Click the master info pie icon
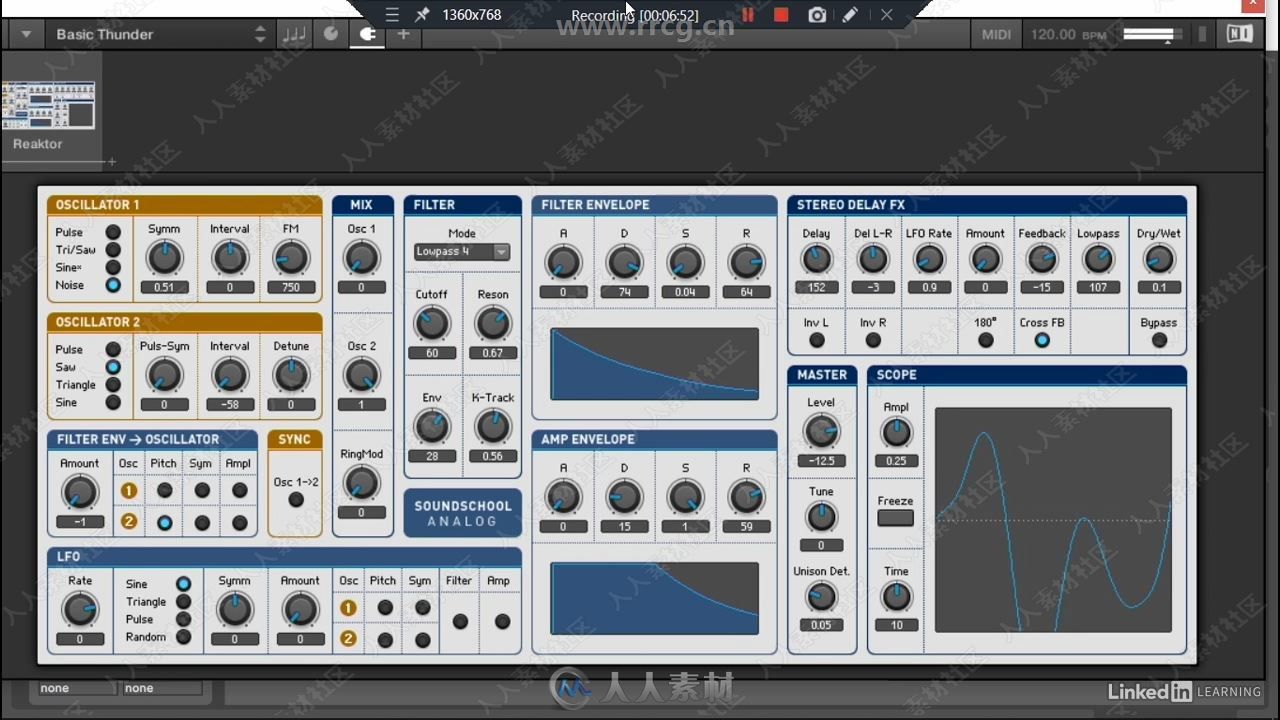 tap(331, 34)
